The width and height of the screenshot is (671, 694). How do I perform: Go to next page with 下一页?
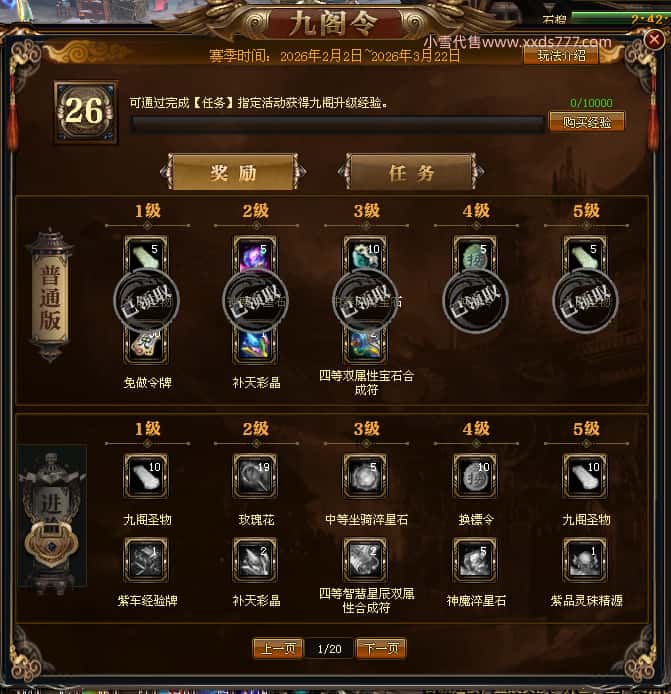tap(381, 649)
